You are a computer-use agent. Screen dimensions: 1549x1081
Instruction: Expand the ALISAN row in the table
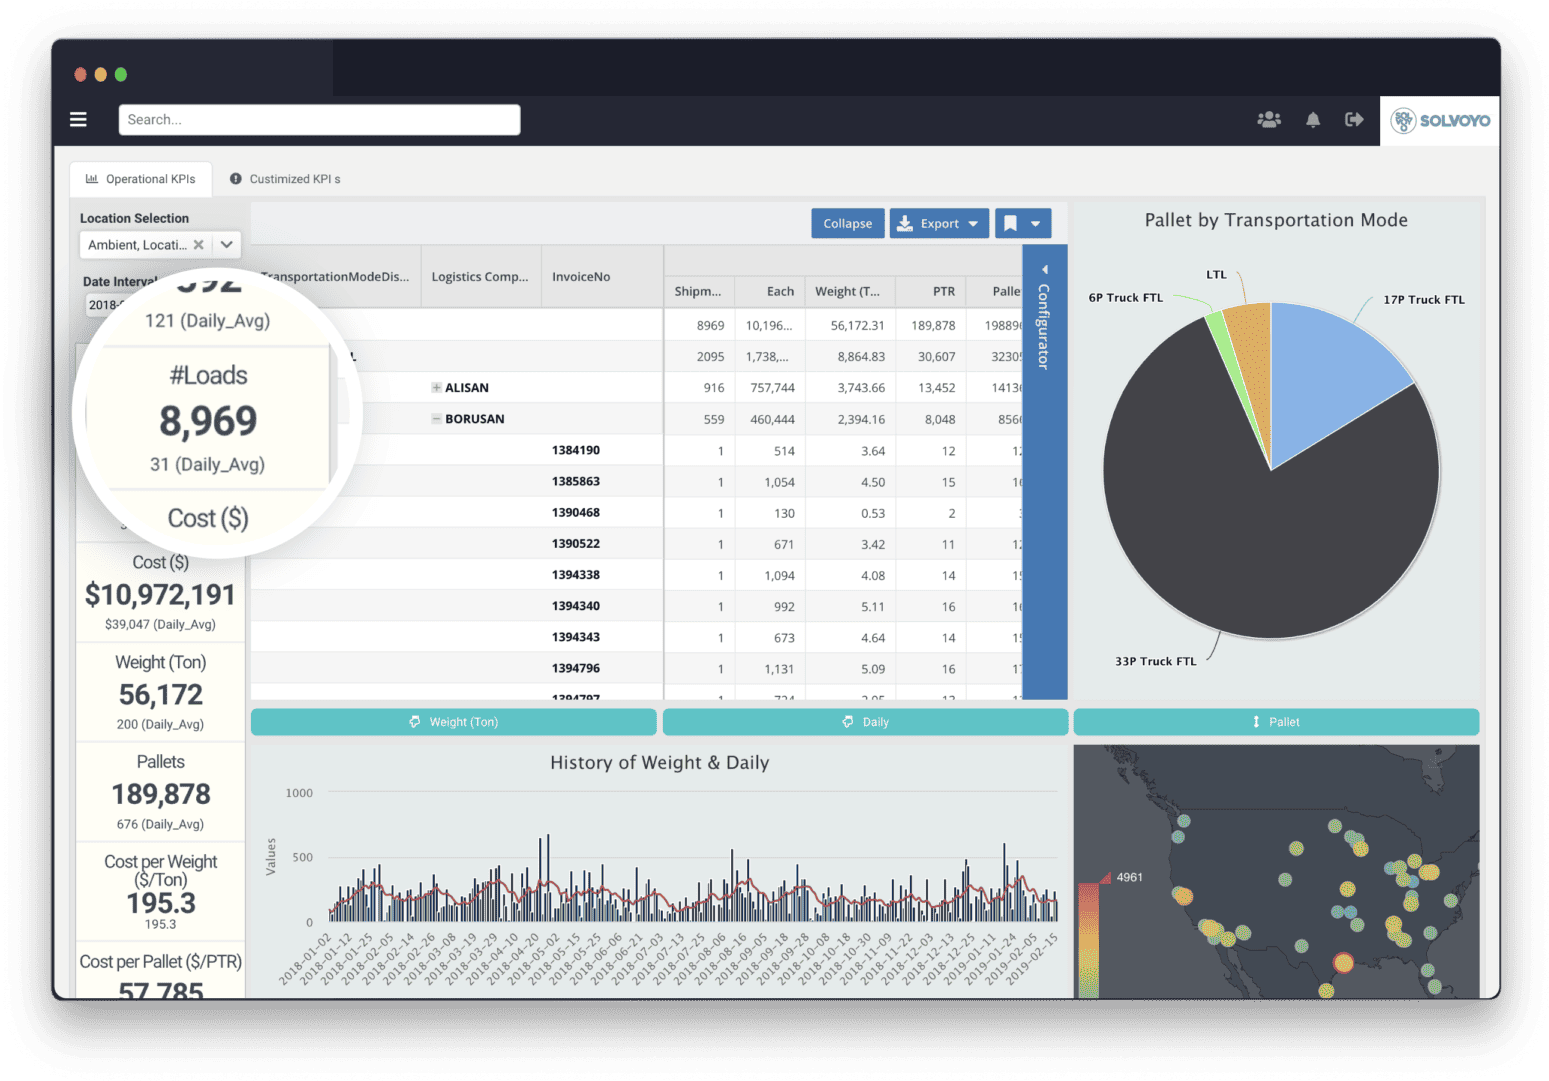435,387
